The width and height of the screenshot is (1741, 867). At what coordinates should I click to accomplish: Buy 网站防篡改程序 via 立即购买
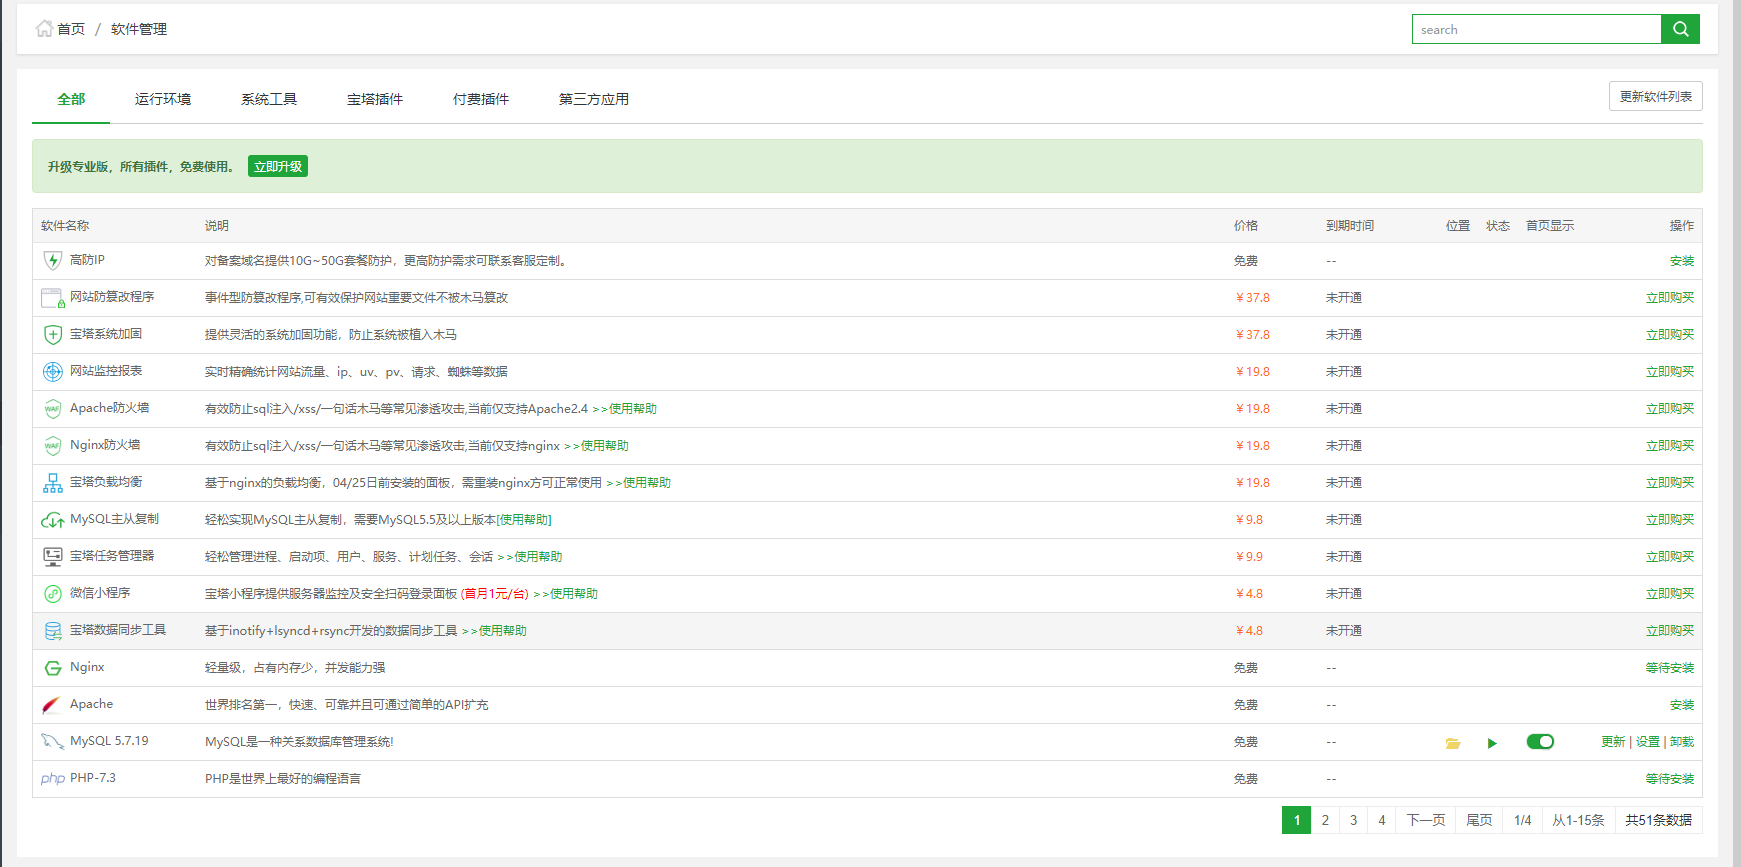(x=1670, y=298)
